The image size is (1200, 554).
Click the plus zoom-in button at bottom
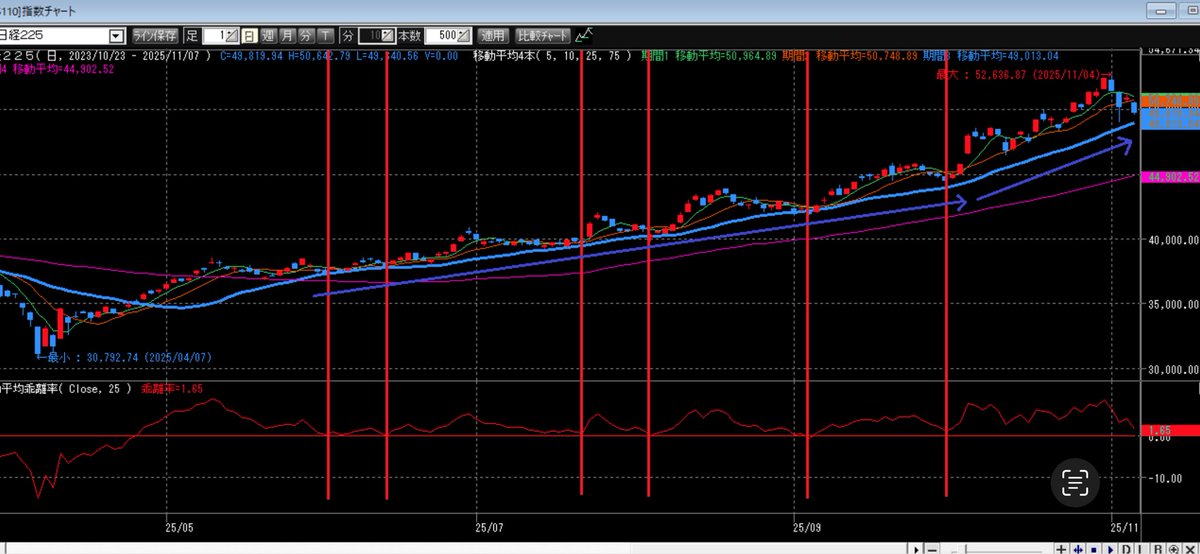coord(1061,548)
